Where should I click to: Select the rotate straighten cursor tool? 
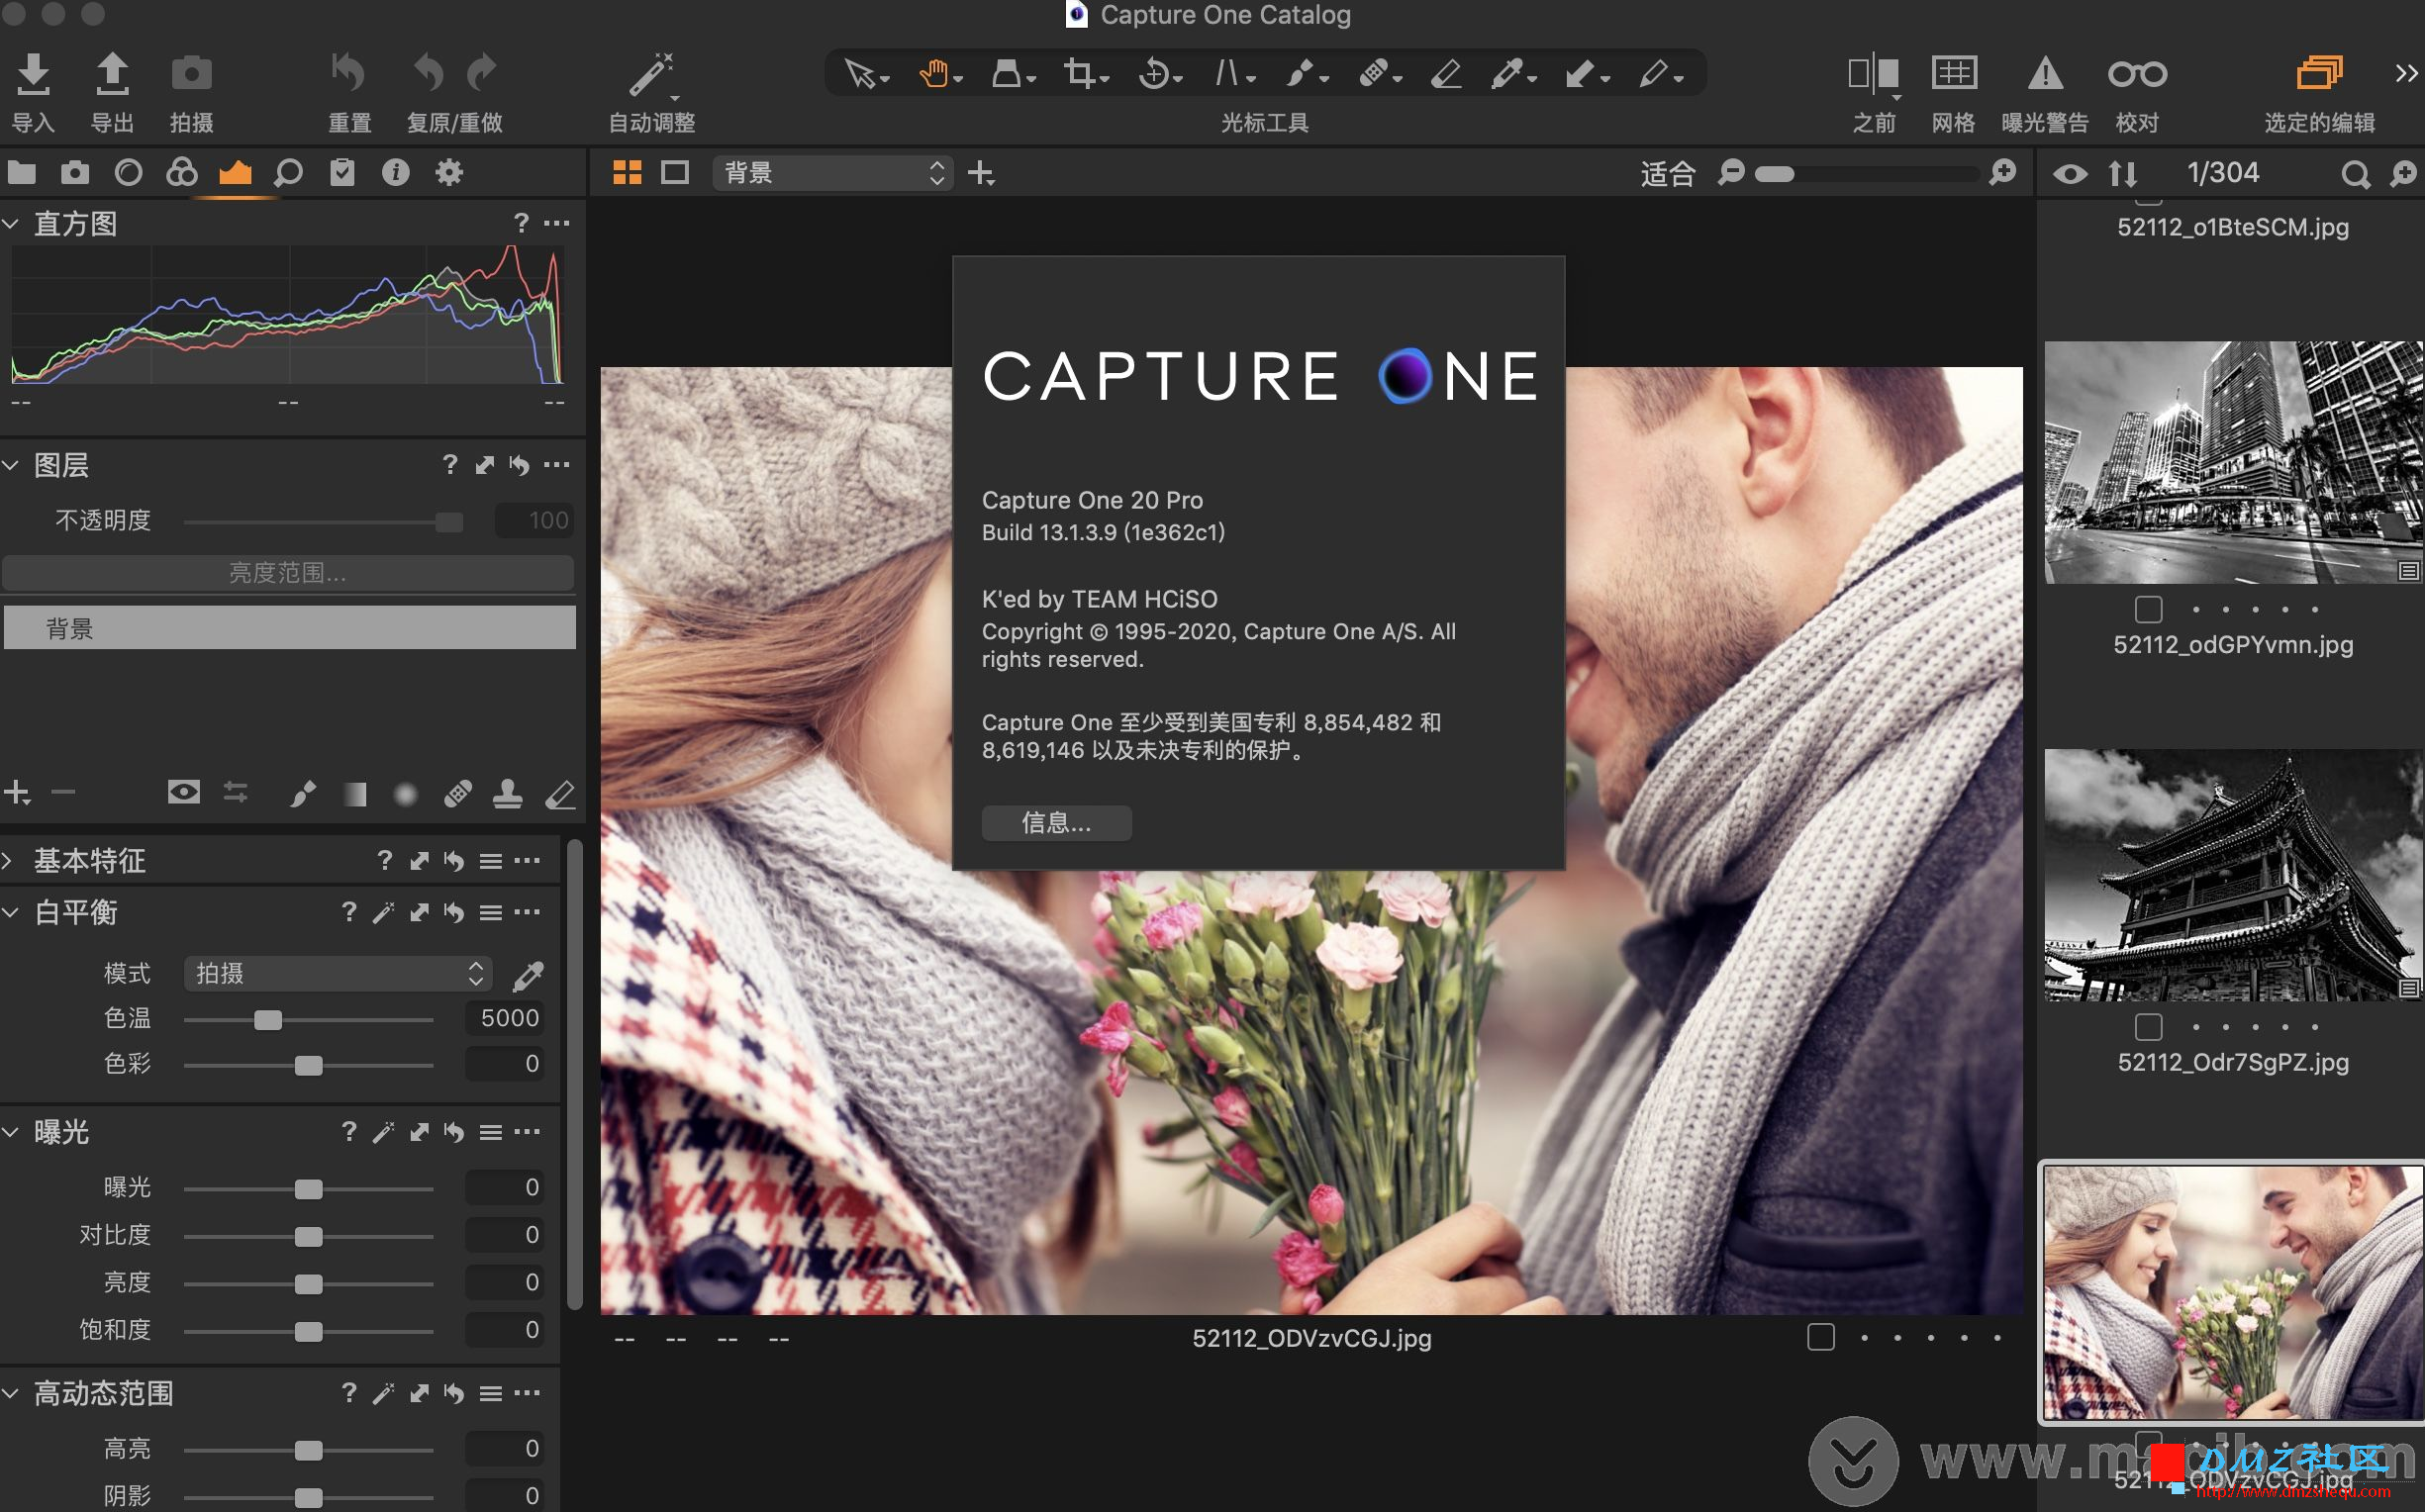point(1154,73)
